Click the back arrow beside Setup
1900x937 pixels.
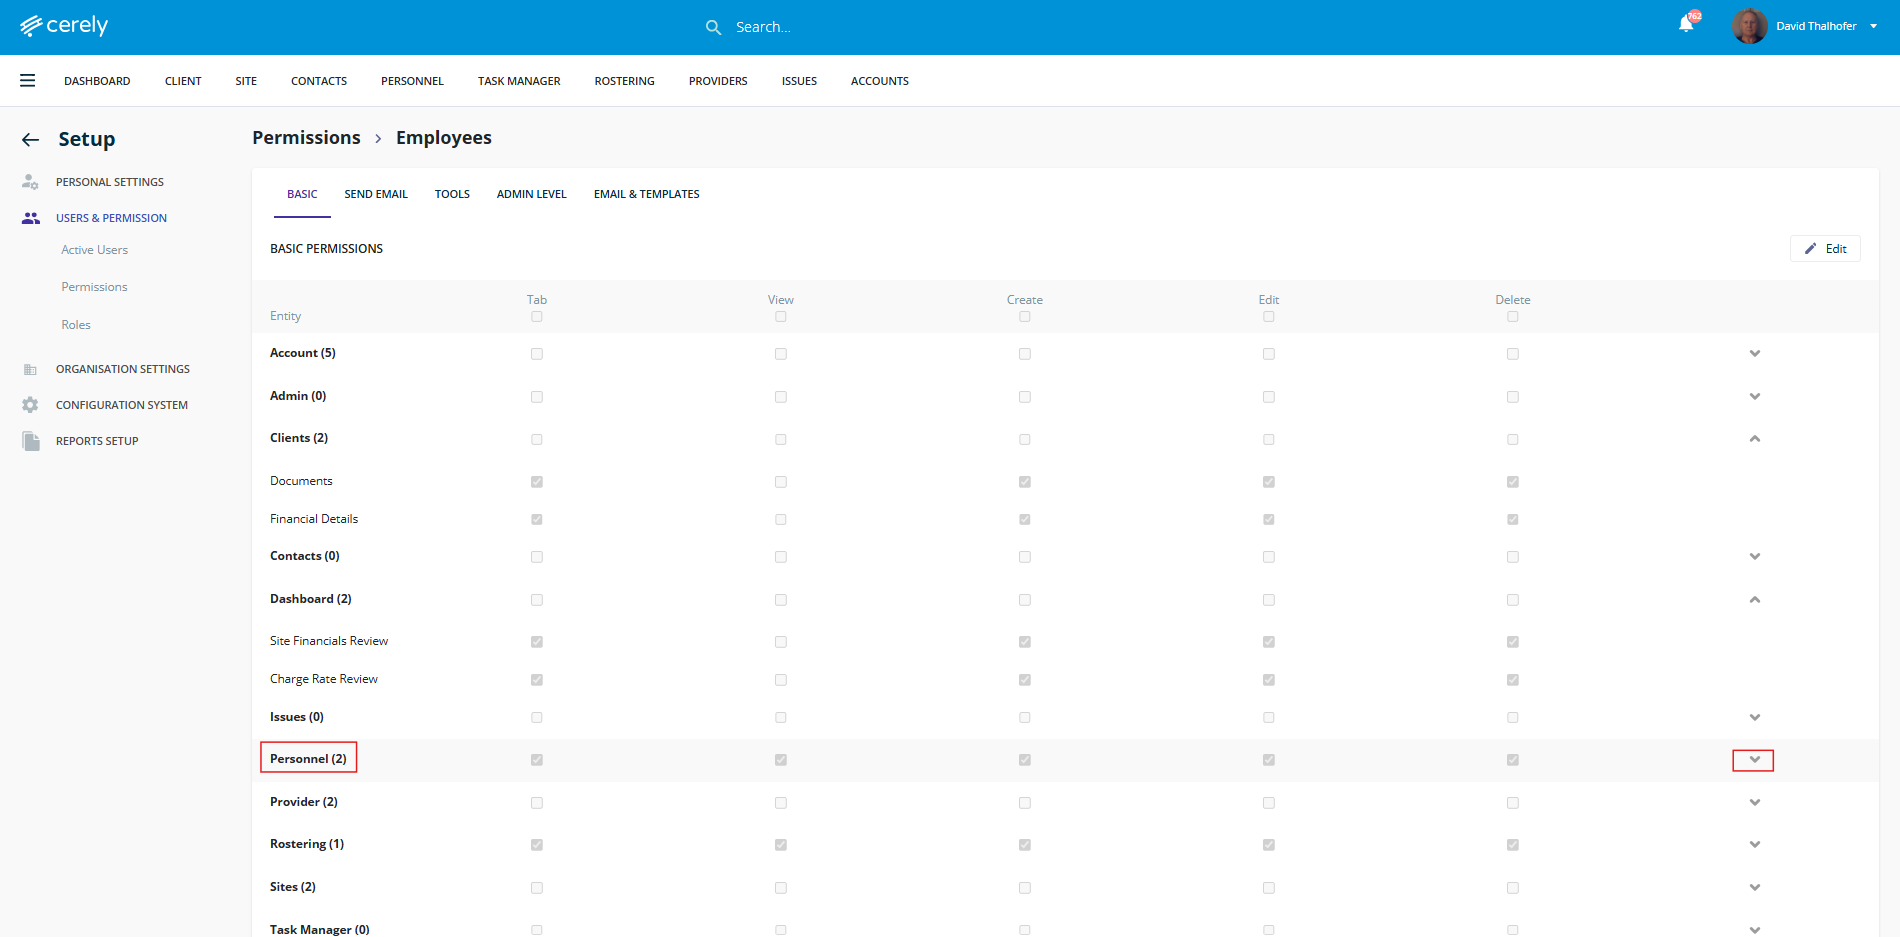click(x=31, y=140)
